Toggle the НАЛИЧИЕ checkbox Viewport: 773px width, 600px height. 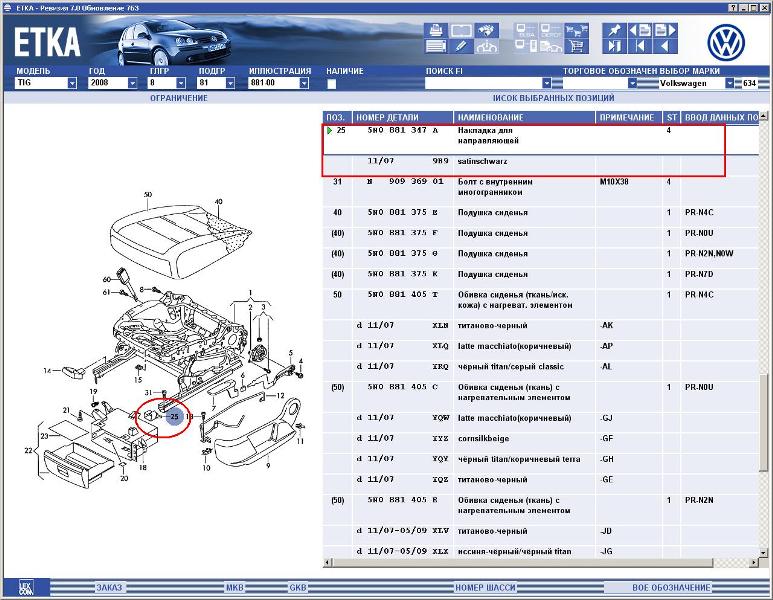[332, 84]
